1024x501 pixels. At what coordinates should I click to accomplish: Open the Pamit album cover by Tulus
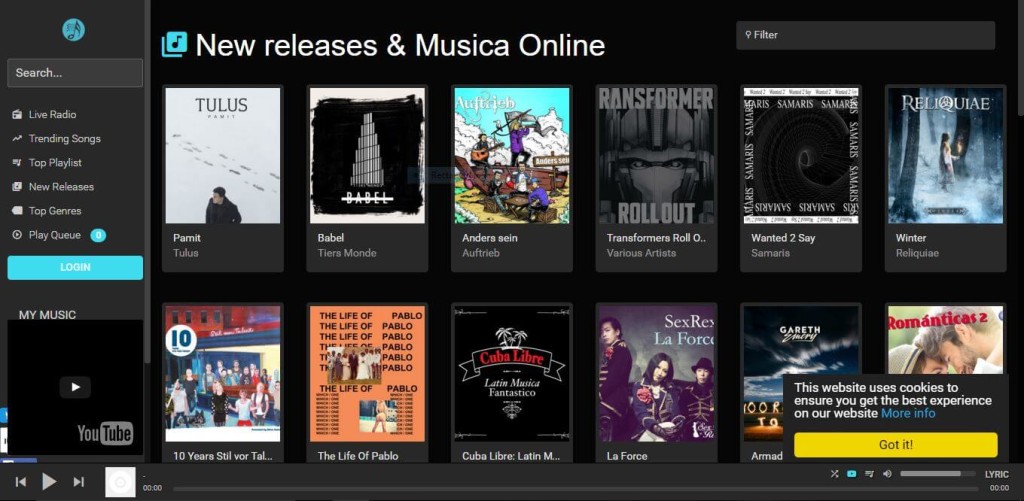223,155
